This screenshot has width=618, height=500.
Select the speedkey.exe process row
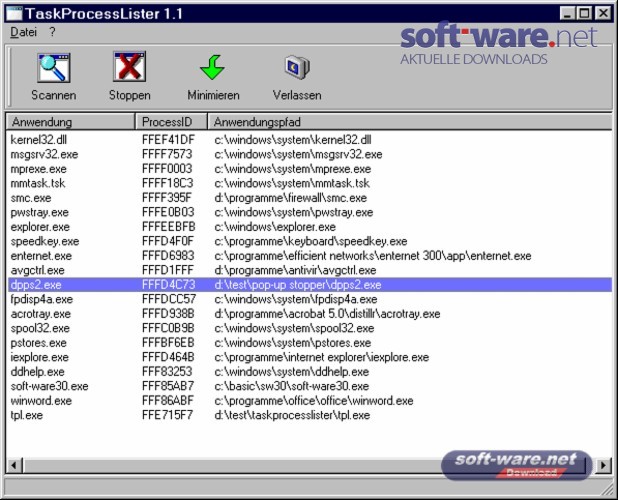[310, 241]
